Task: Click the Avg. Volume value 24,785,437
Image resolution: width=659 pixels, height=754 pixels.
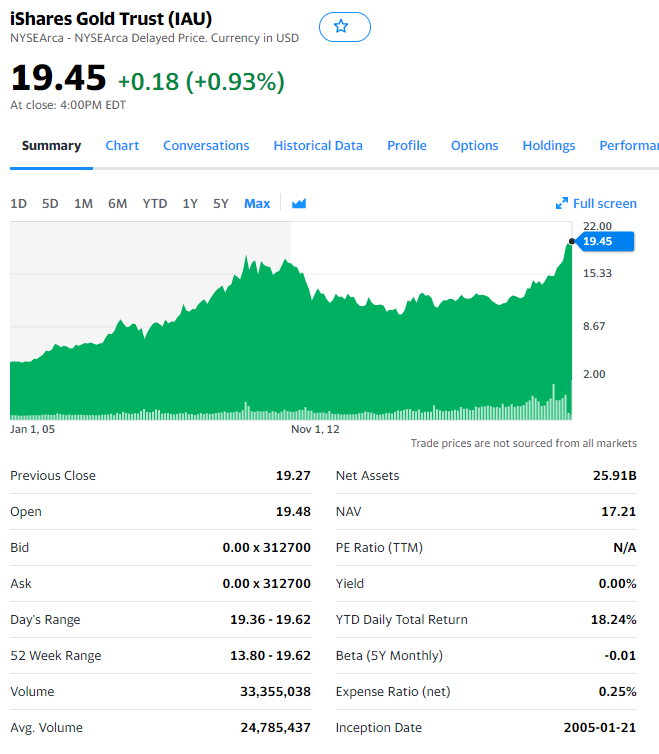Action: coord(276,728)
